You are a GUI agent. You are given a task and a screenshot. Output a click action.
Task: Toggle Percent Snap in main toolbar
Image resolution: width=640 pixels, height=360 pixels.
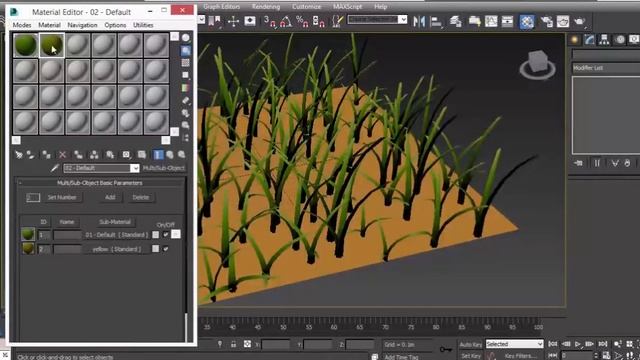[302, 21]
